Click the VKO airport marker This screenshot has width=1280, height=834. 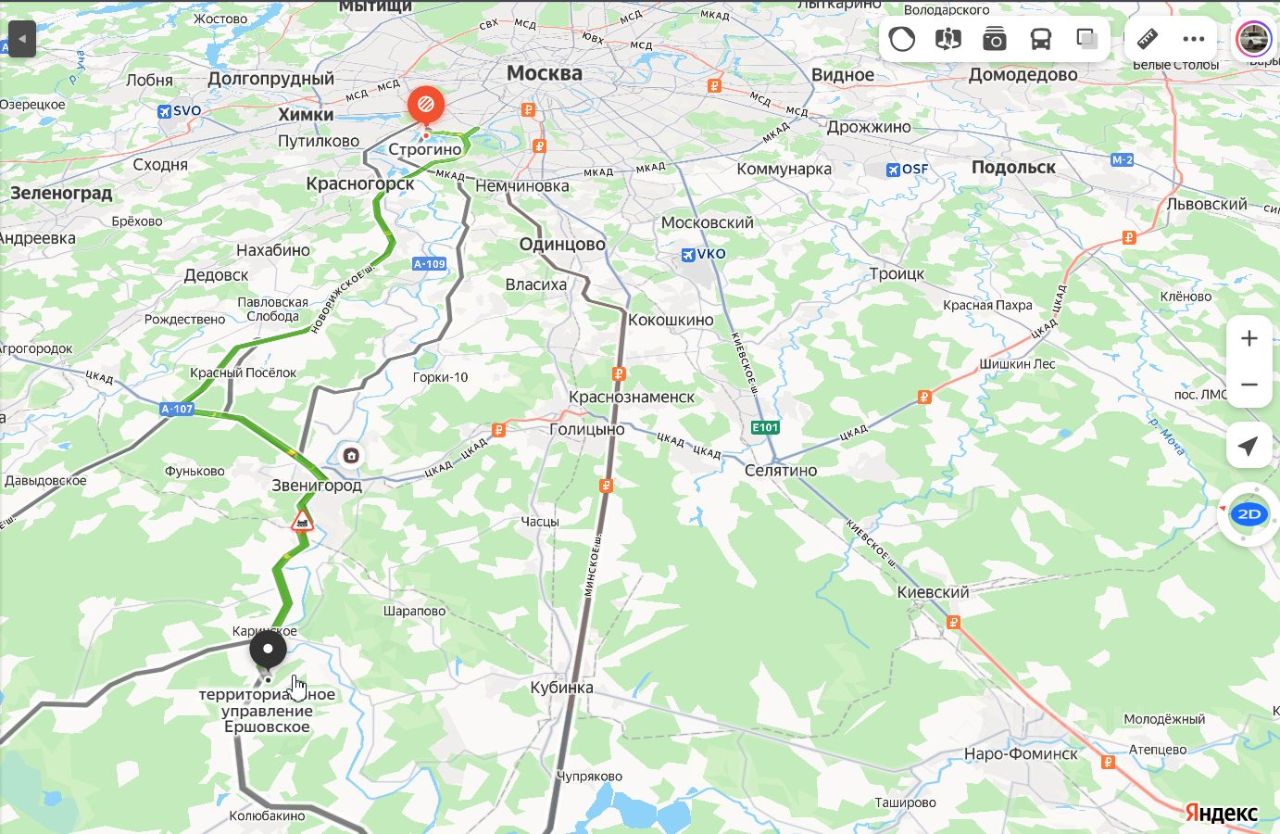point(688,254)
